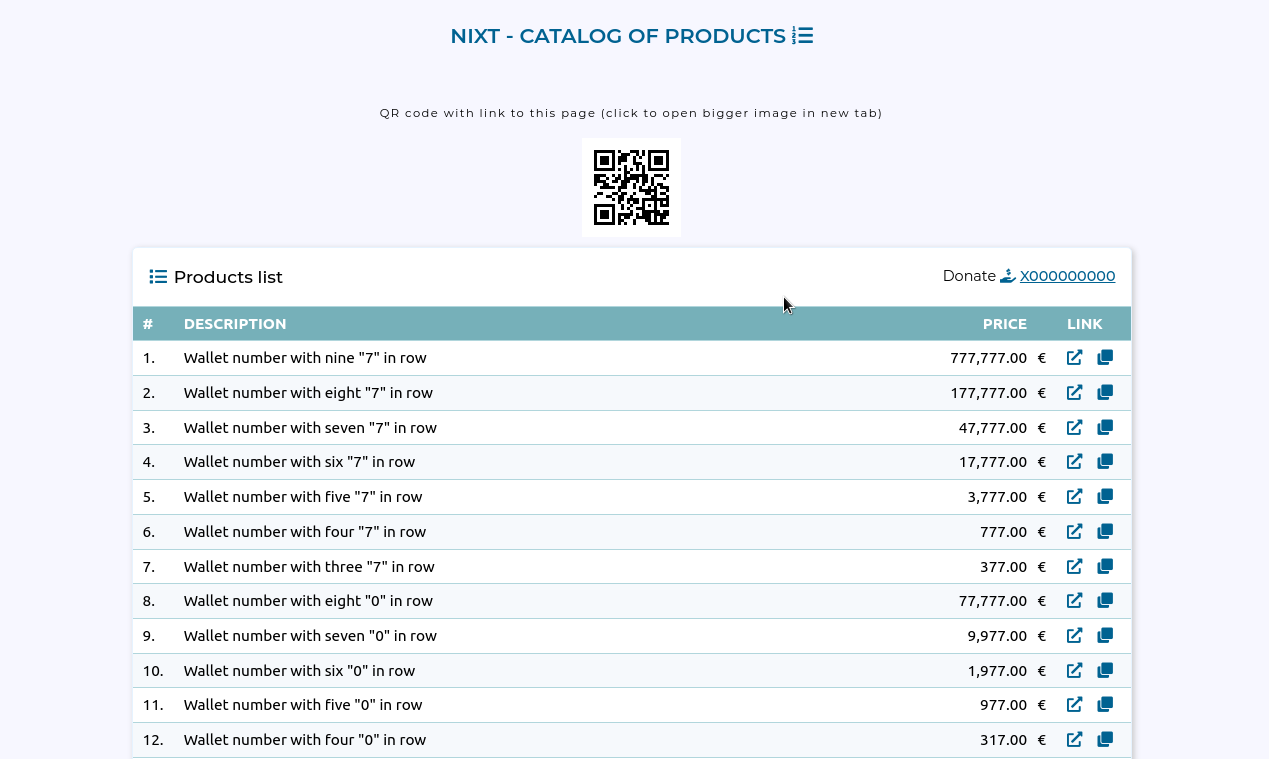Screen dimensions: 1269x759
Task: Click the catalog icon in page title
Action: (801, 35)
